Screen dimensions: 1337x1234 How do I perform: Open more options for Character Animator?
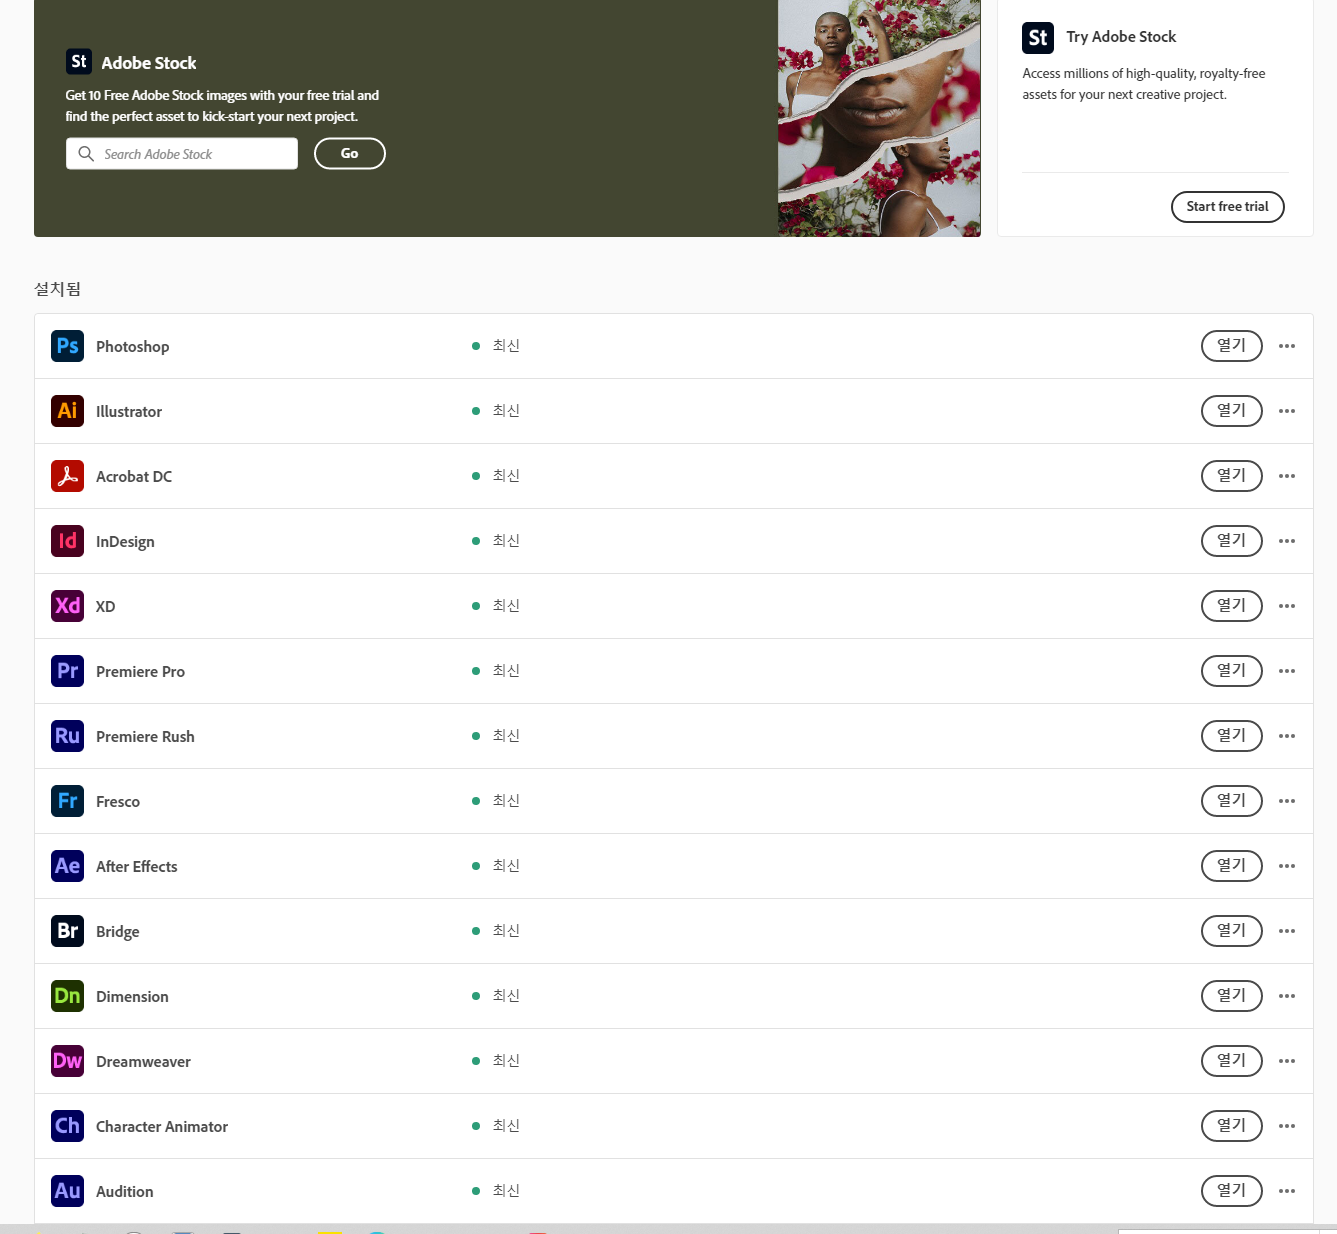[1287, 1126]
